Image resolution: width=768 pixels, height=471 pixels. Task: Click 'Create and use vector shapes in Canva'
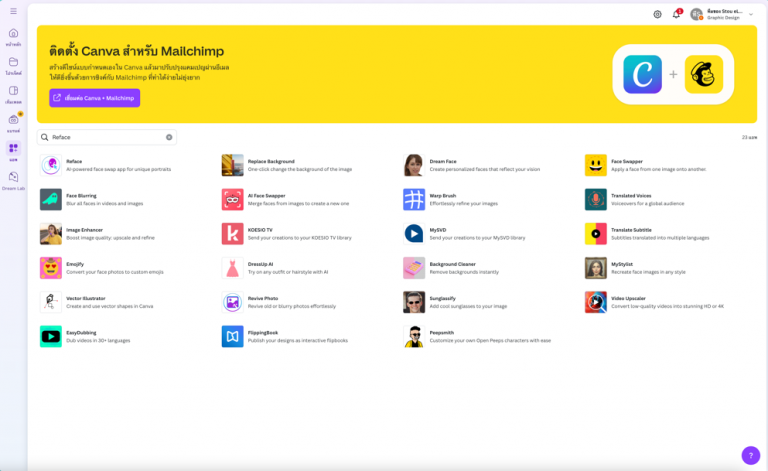point(110,306)
